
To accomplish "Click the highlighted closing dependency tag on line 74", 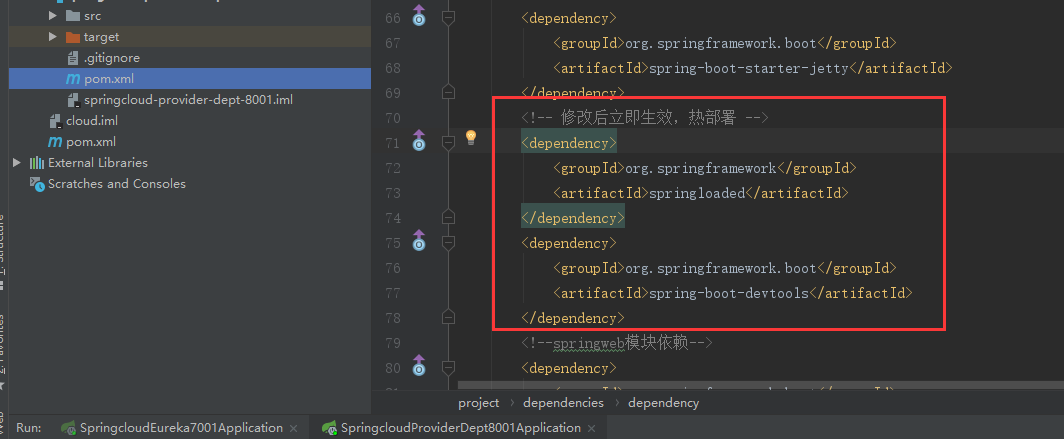I will click(573, 218).
